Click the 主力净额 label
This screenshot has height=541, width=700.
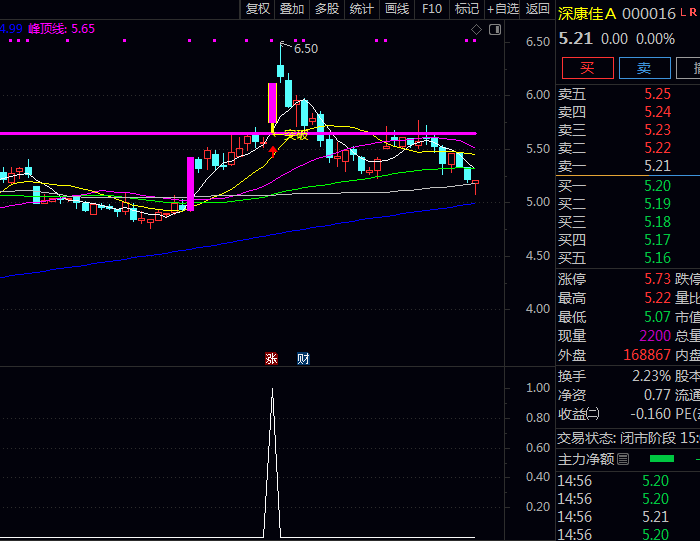[586, 459]
